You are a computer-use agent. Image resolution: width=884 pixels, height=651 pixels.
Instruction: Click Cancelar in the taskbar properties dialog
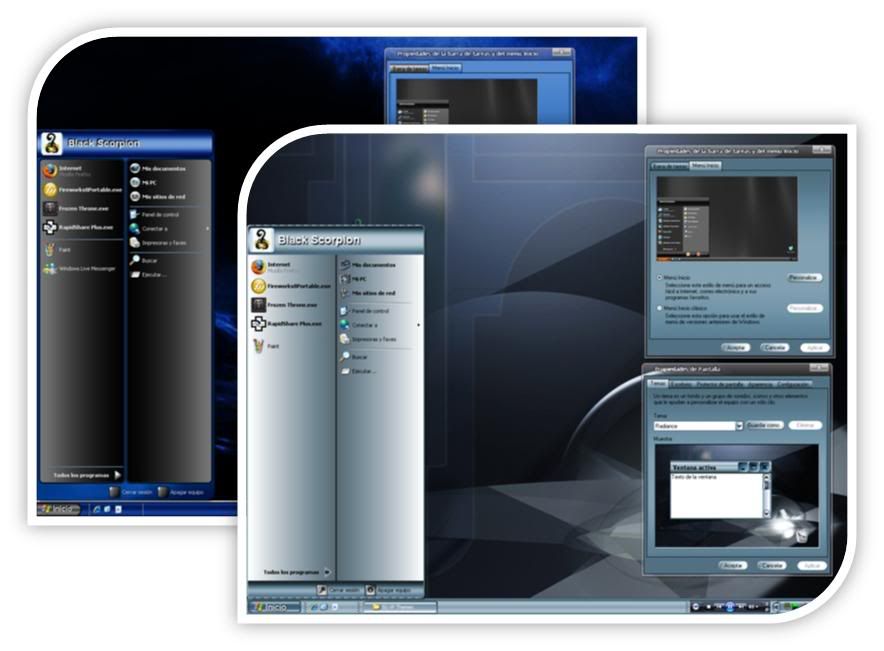coord(774,347)
